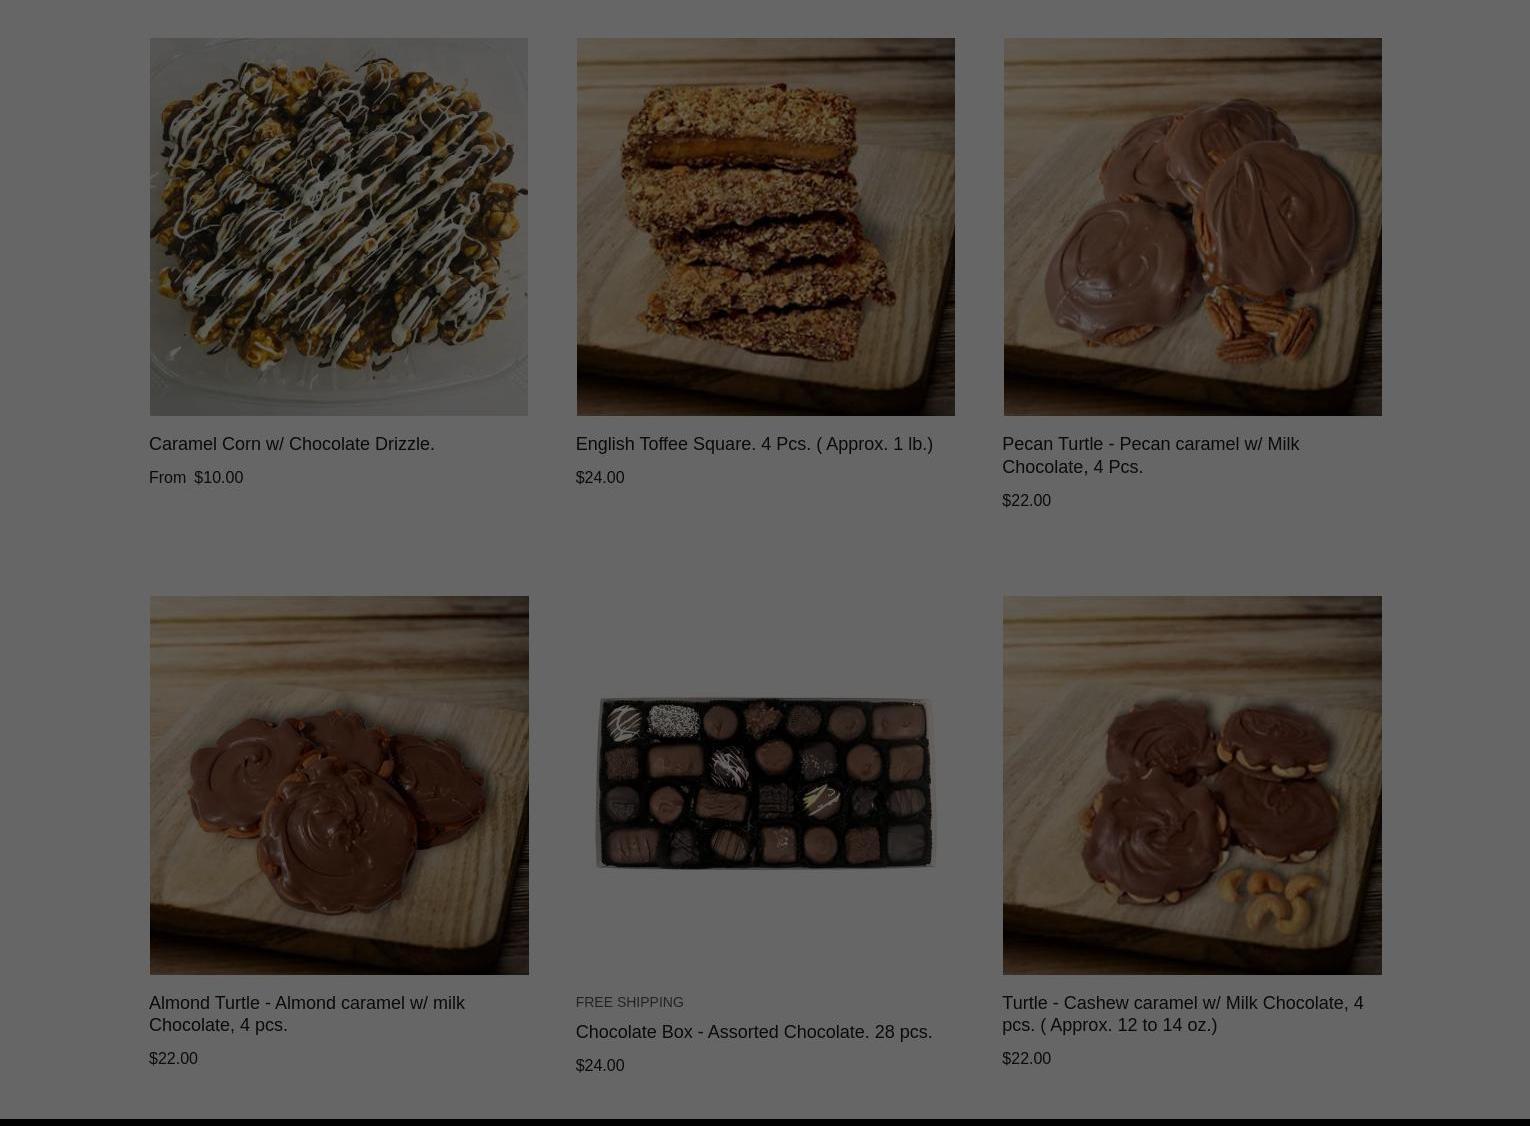Click the $22.00 Cashew Turtle price

pos(1026,1058)
